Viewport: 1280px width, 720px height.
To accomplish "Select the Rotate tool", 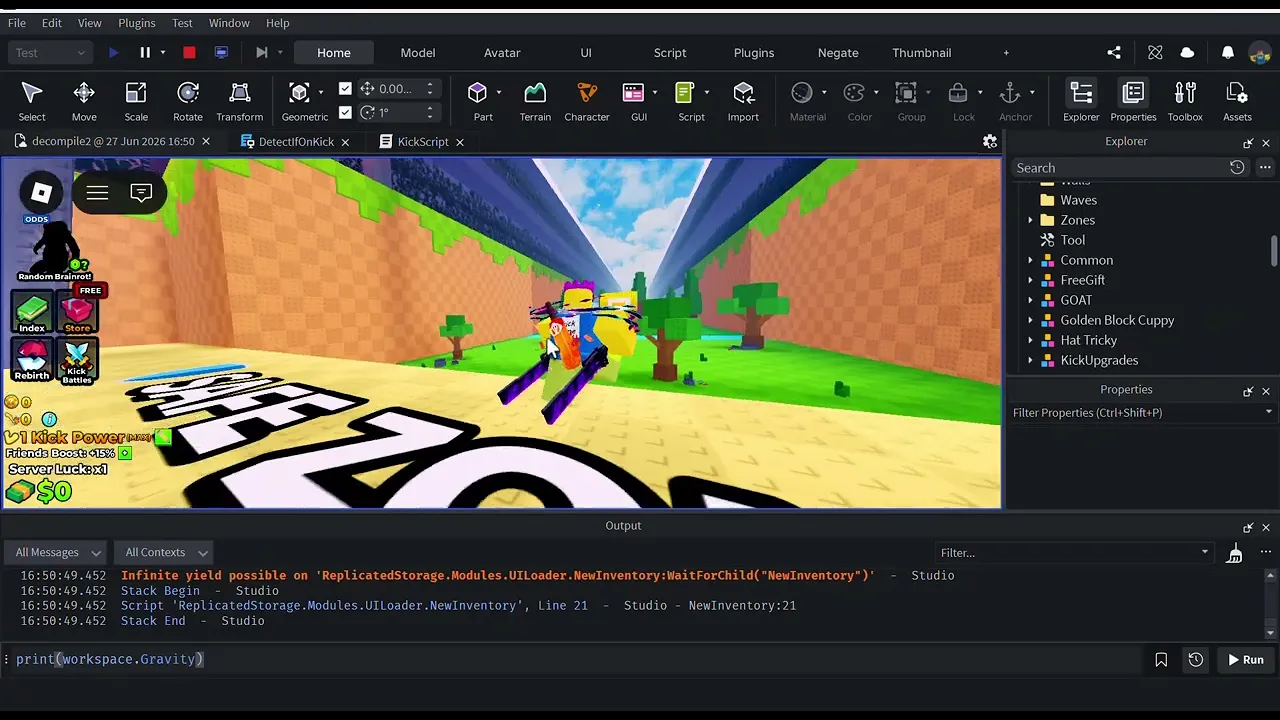I will click(187, 102).
